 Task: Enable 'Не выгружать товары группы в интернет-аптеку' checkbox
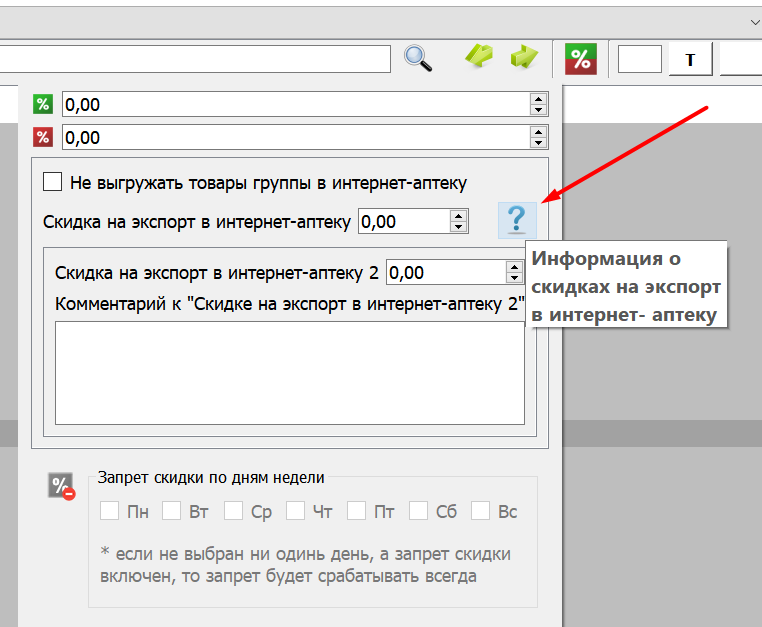[53, 182]
